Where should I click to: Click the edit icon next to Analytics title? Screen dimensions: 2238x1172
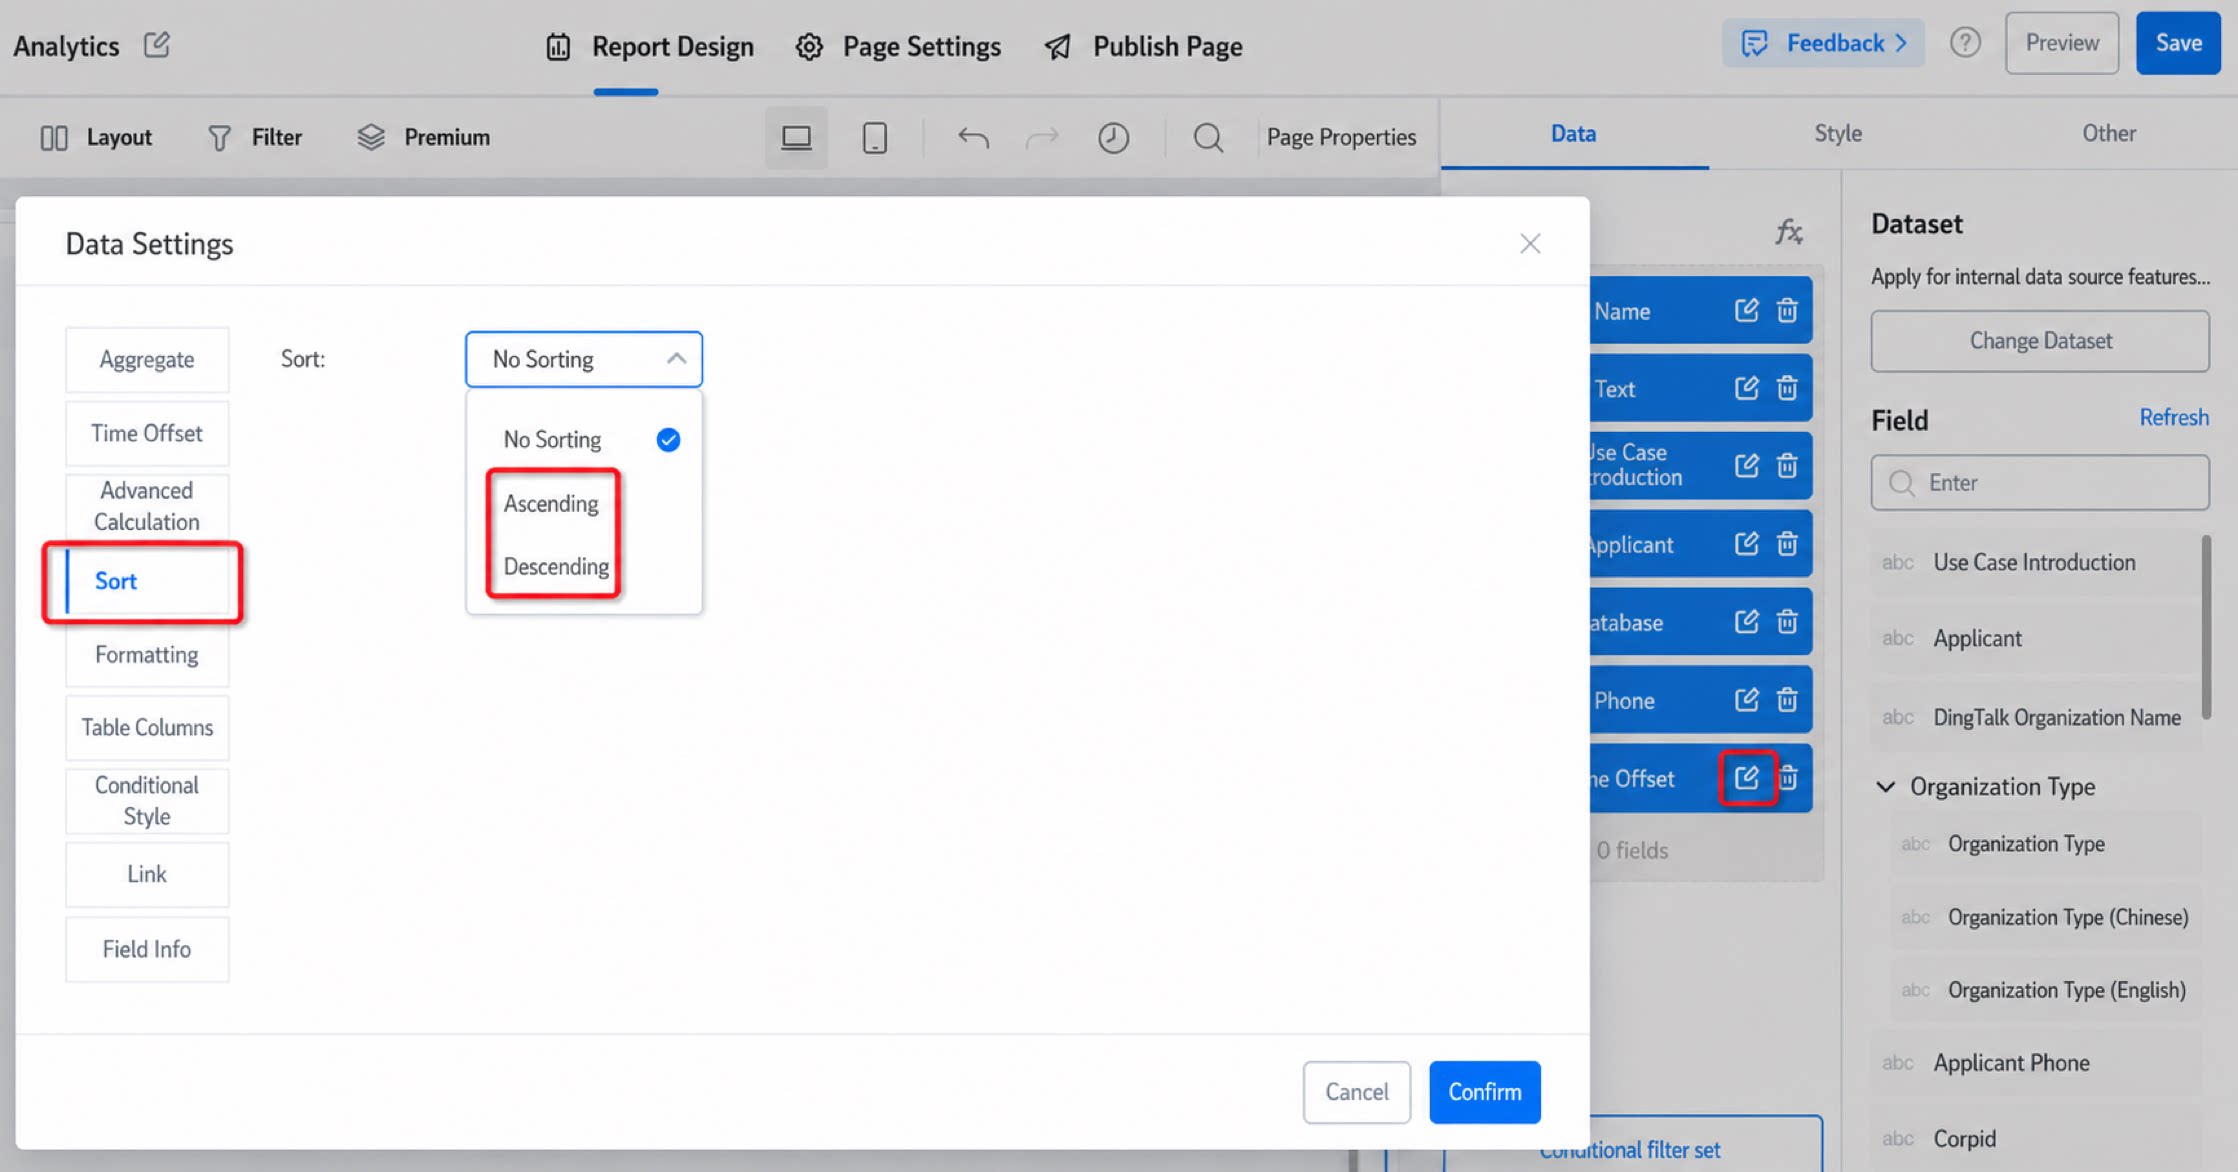pyautogui.click(x=157, y=45)
